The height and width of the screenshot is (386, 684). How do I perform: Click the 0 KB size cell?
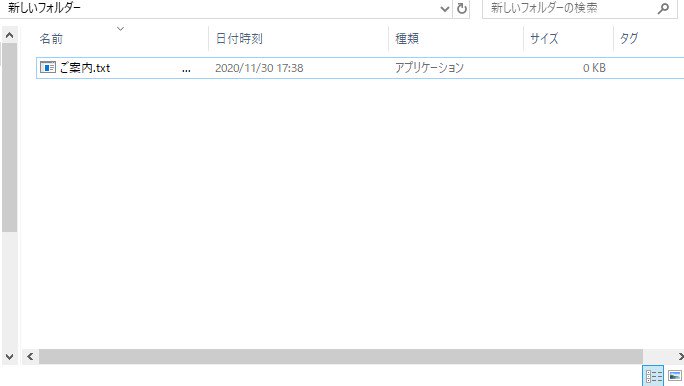click(594, 68)
